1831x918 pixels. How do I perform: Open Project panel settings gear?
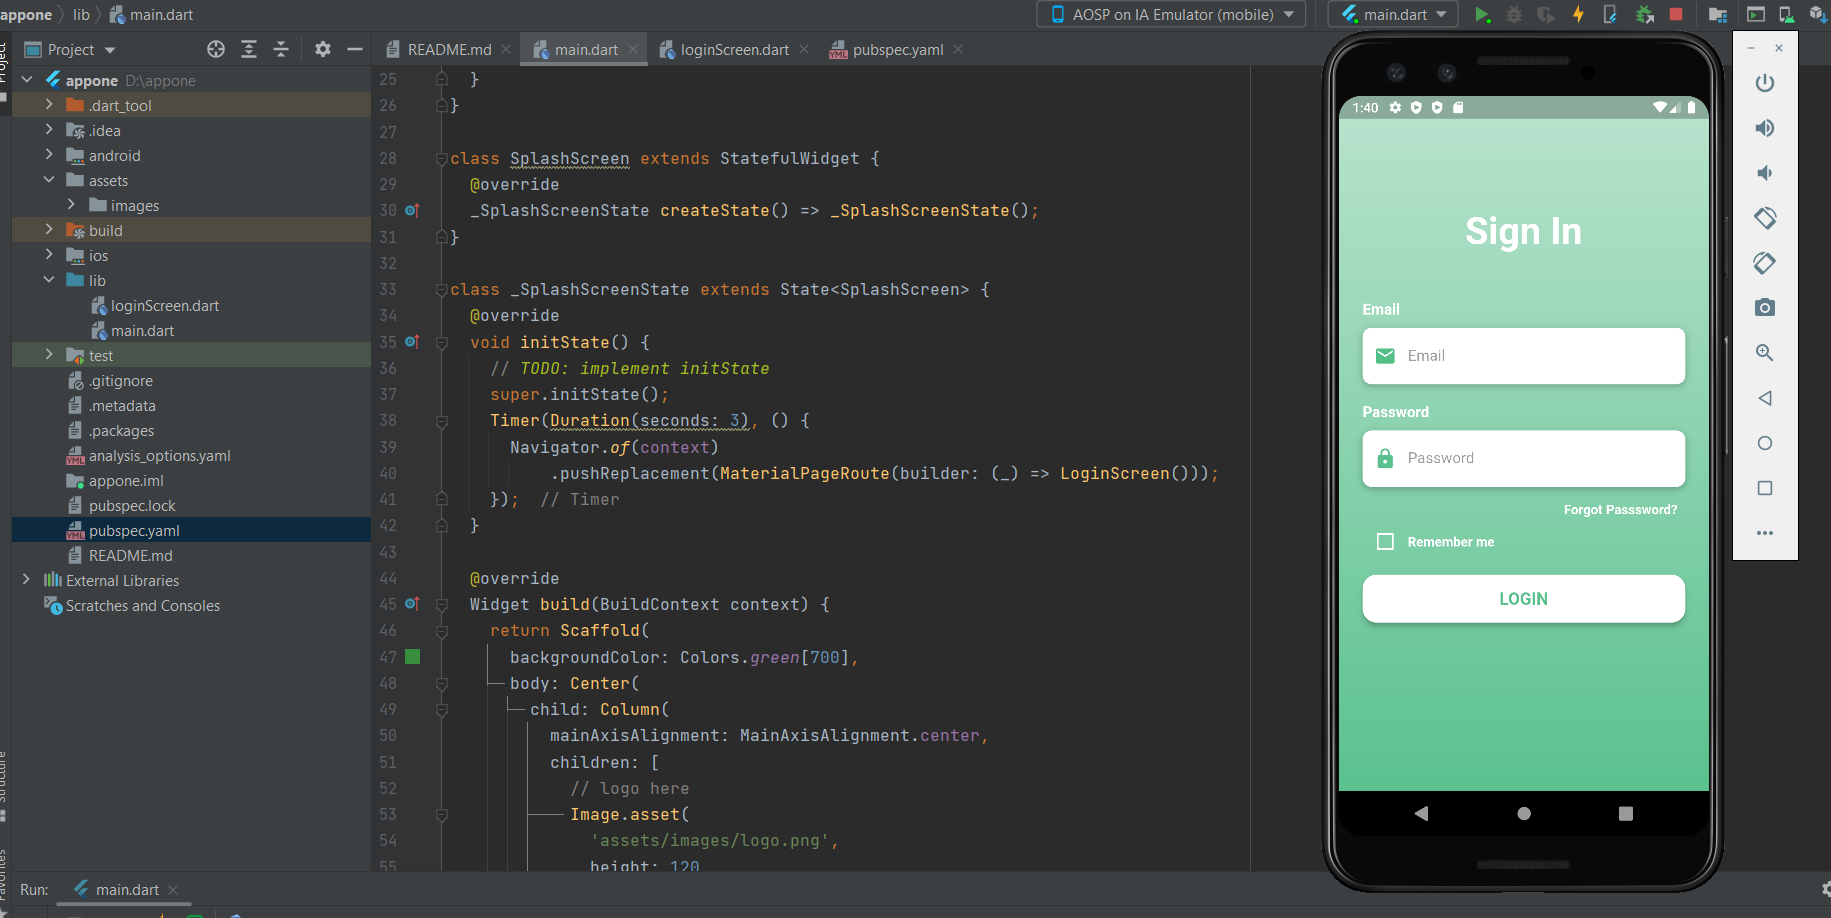(x=322, y=49)
